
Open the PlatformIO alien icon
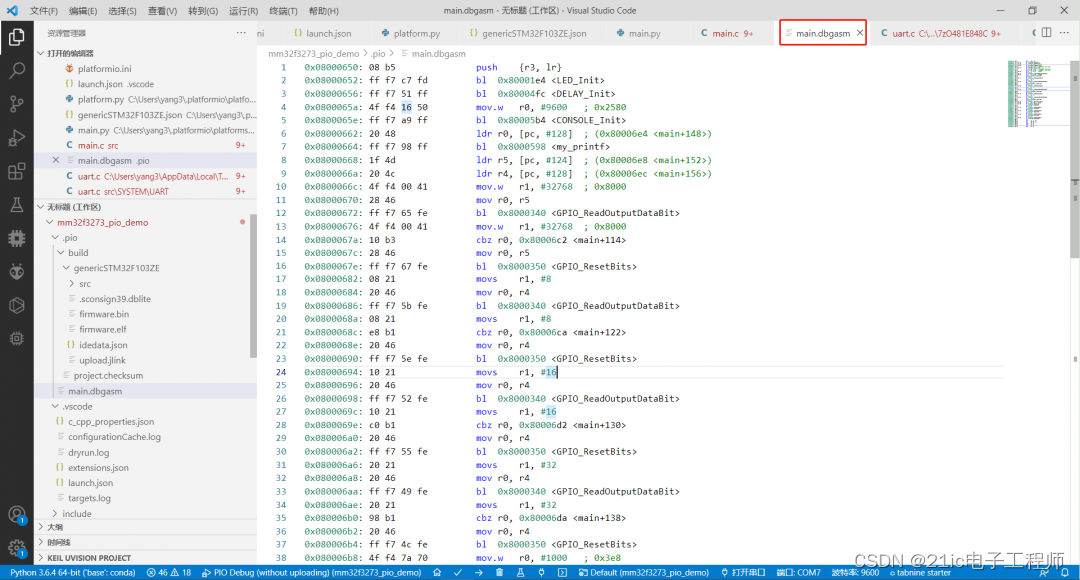point(17,271)
